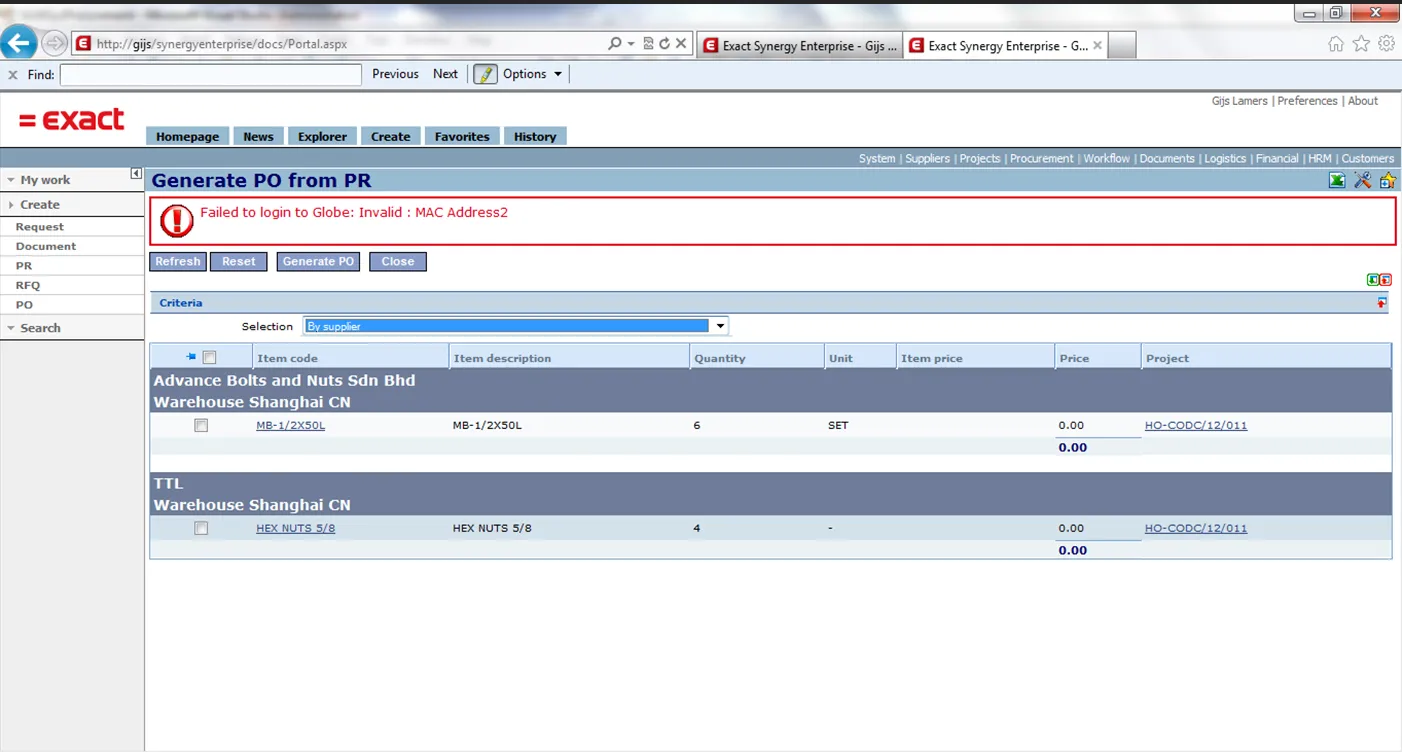Toggle the select-all checkbox in table header
This screenshot has width=1402, height=752.
[209, 357]
